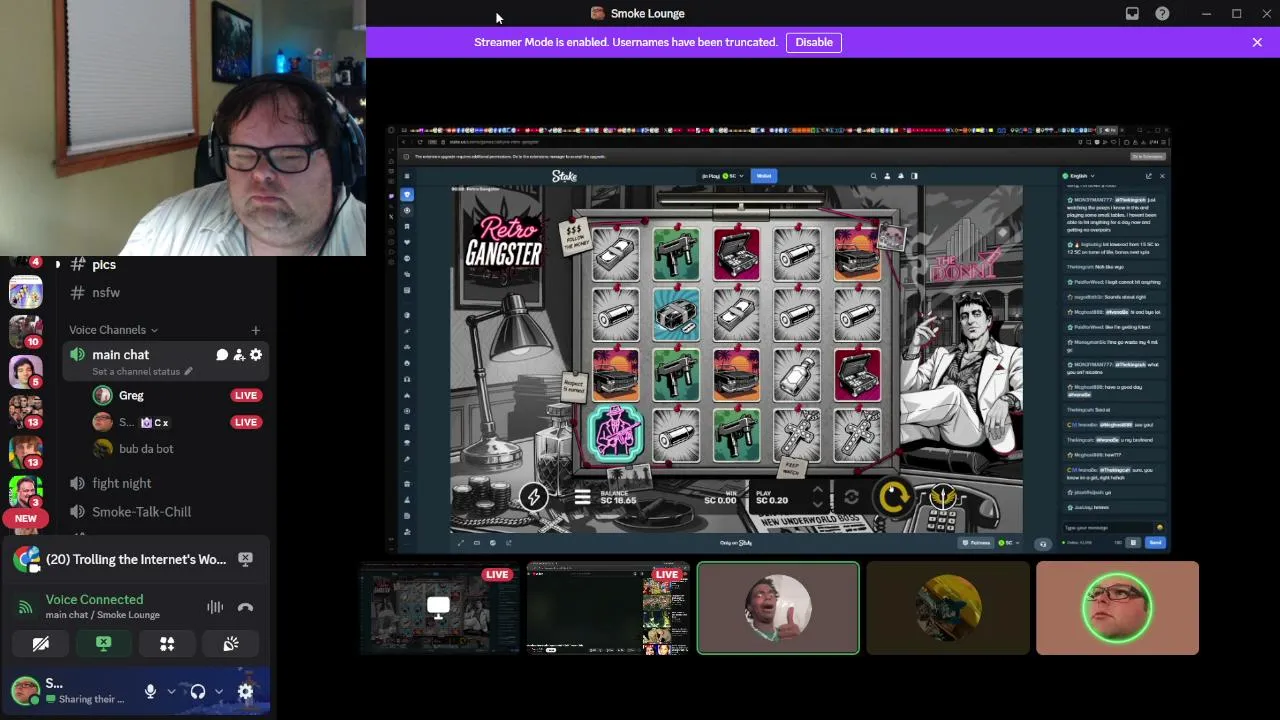
Task: Open headphone output options arrow
Action: tap(219, 691)
